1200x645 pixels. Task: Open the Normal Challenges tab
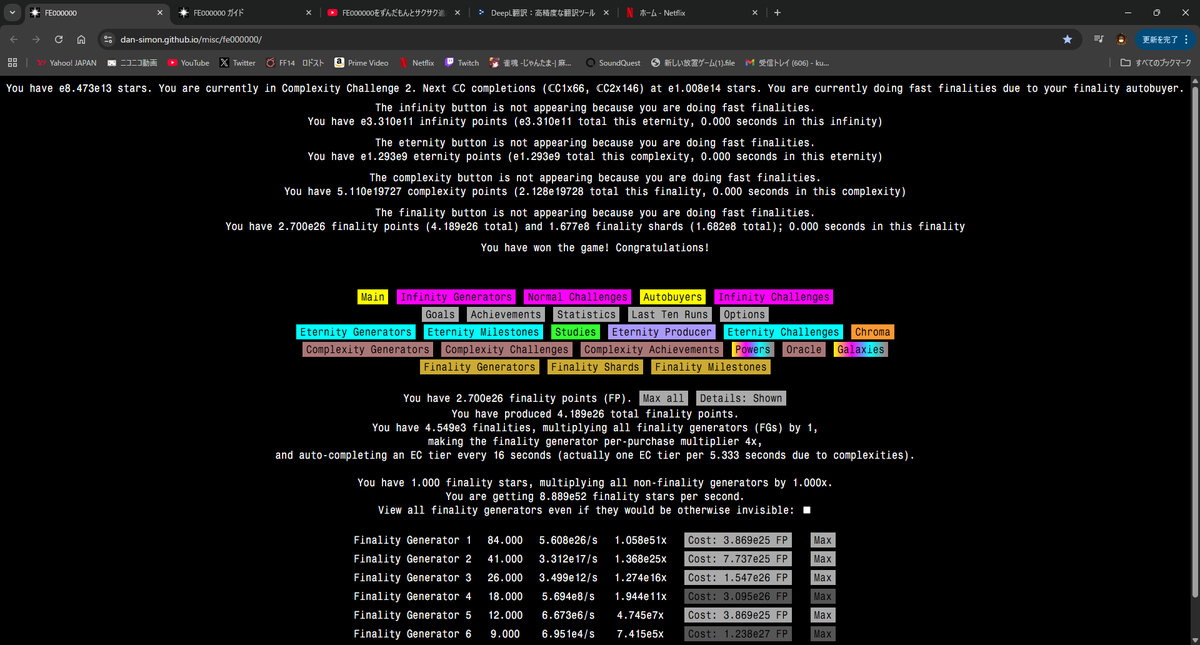click(578, 297)
